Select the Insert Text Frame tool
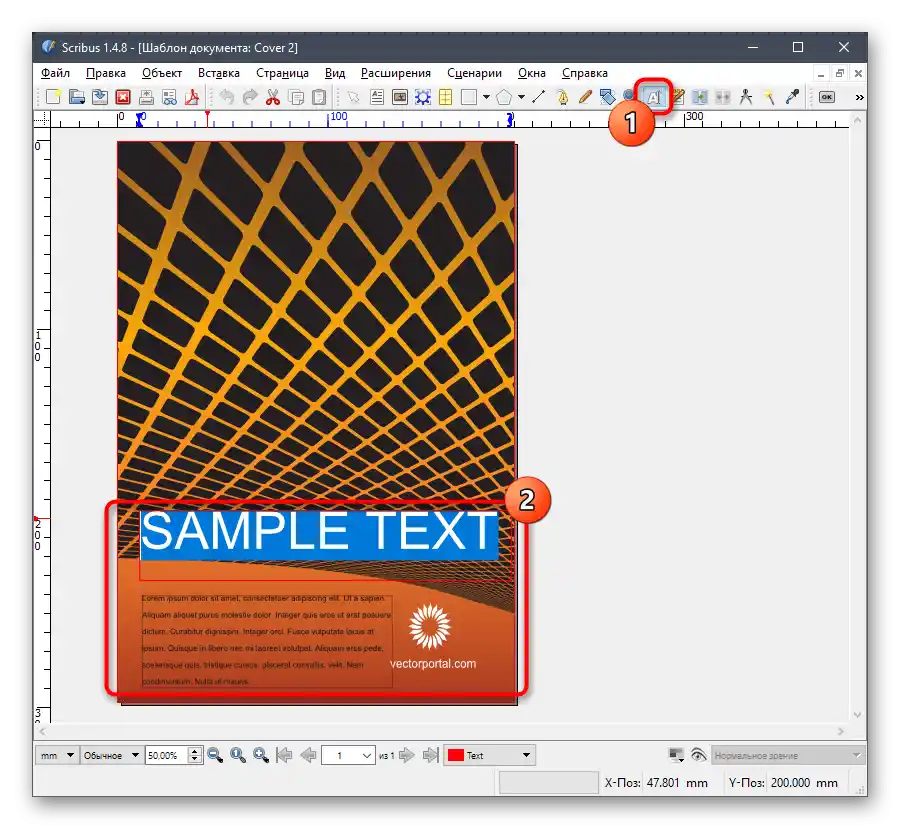 pos(377,97)
